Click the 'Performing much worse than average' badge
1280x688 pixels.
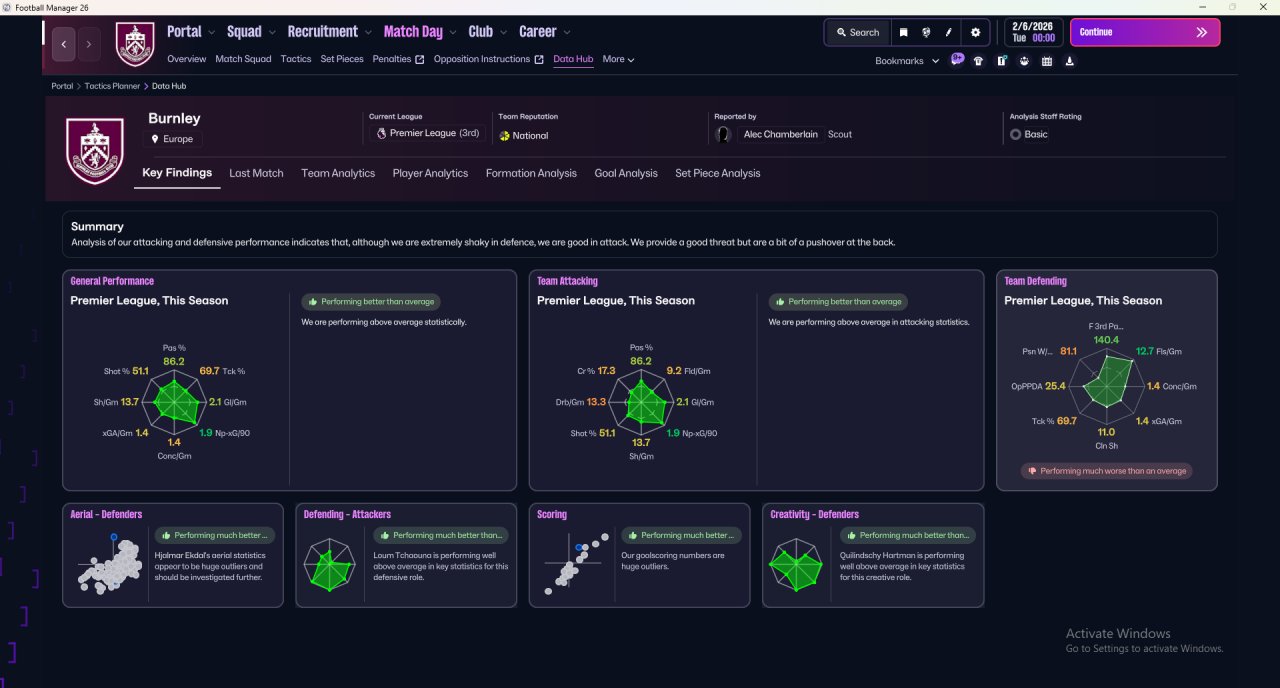[x=1106, y=471]
